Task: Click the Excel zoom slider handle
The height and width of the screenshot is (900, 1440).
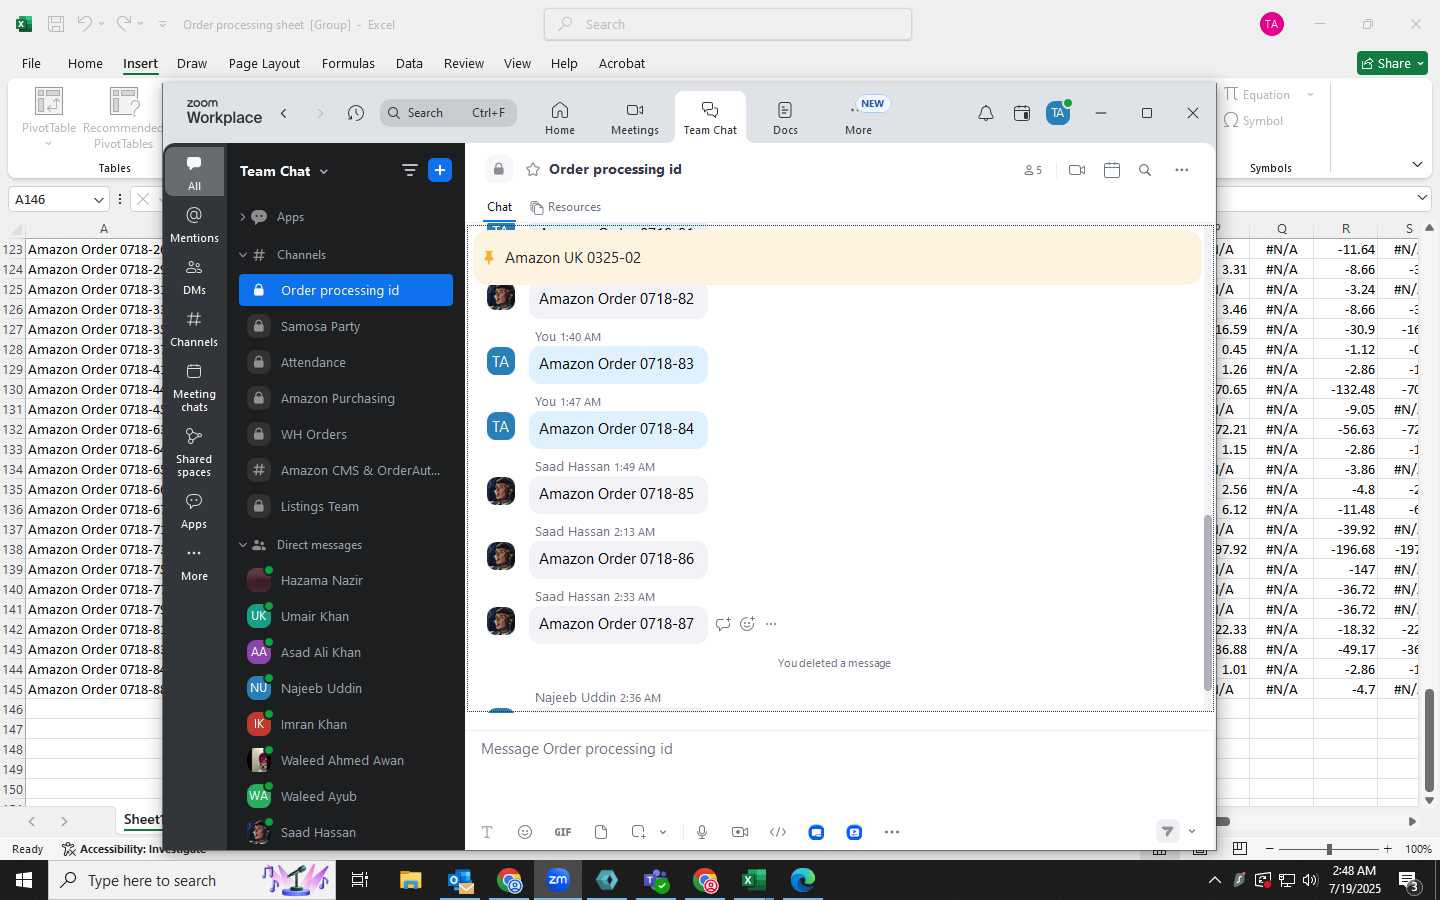Action: [x=1329, y=849]
